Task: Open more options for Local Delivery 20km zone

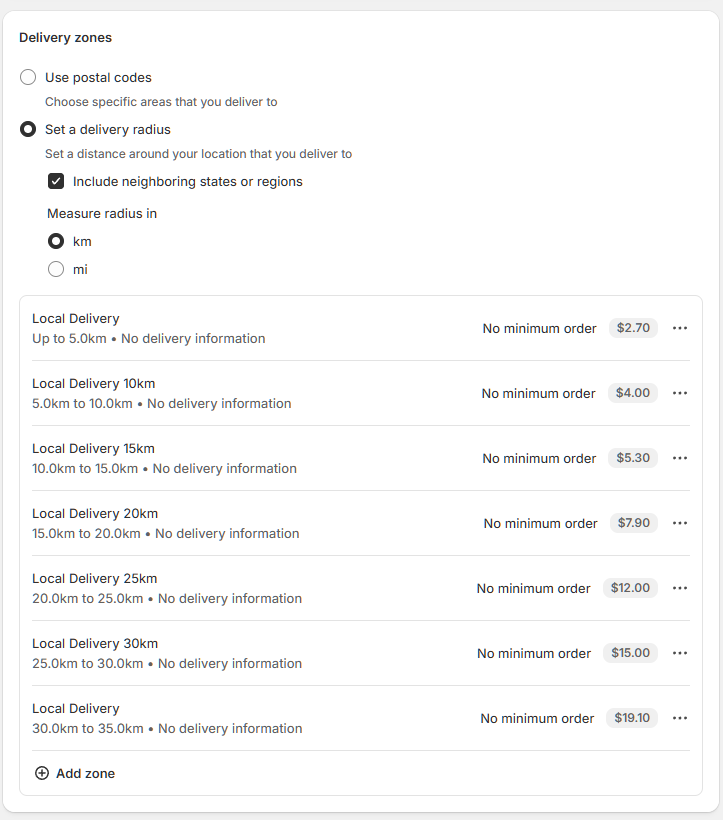Action: coord(680,523)
